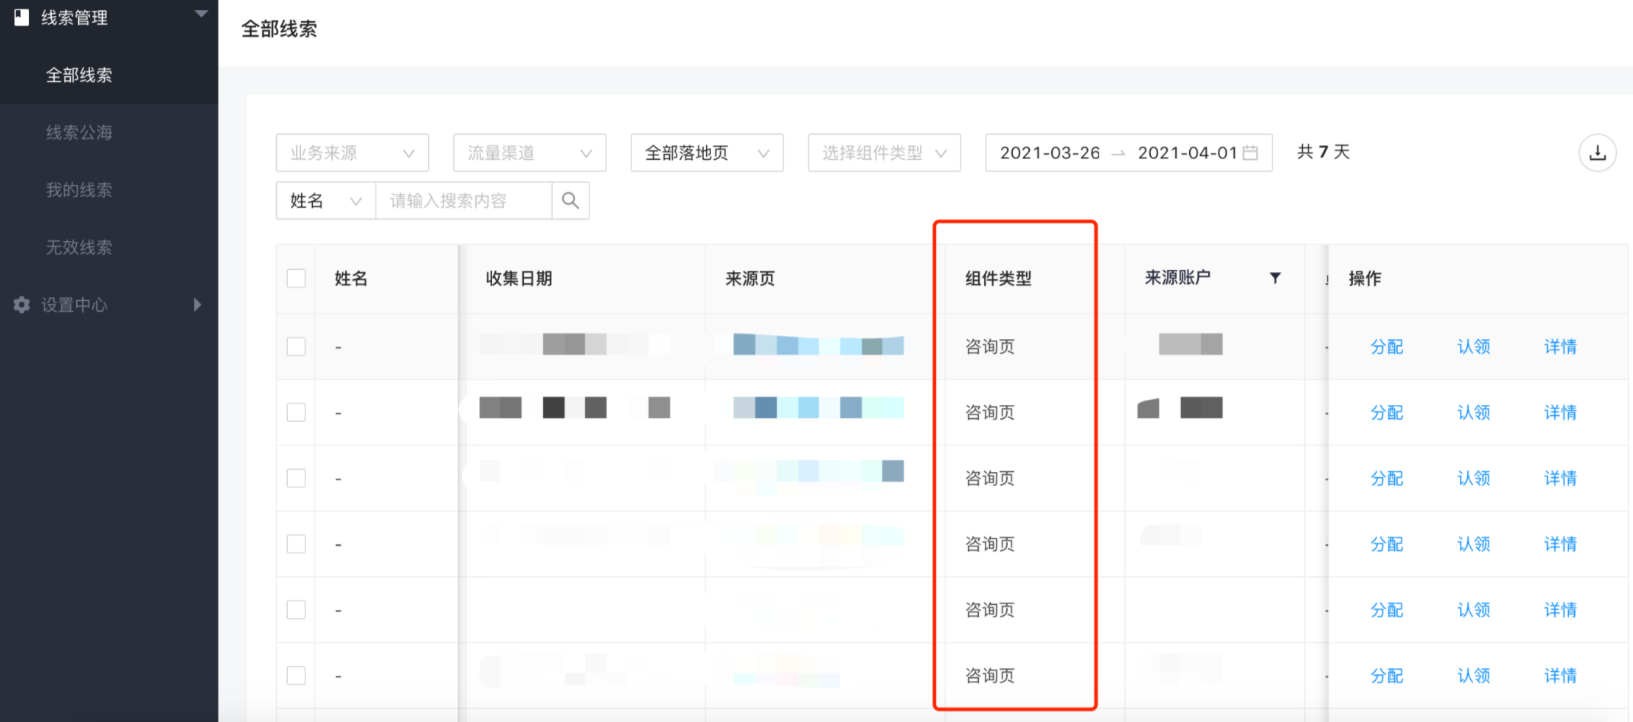The width and height of the screenshot is (1633, 722).
Task: Check the first row checkbox
Action: point(296,346)
